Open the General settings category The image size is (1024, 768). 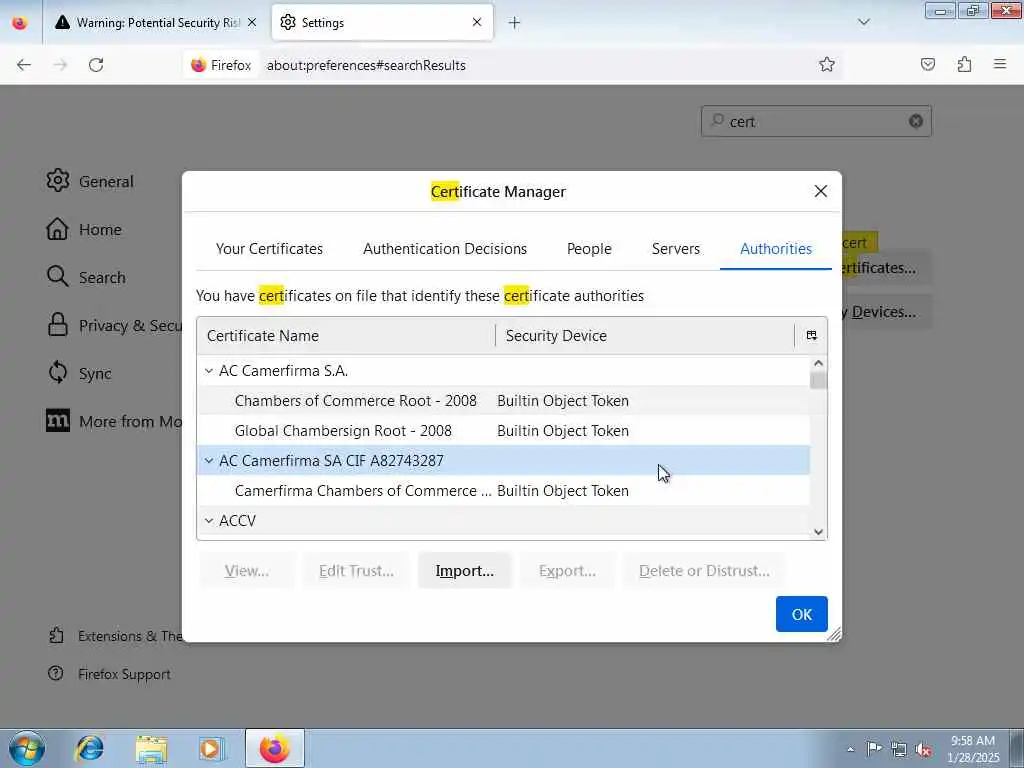(x=90, y=181)
